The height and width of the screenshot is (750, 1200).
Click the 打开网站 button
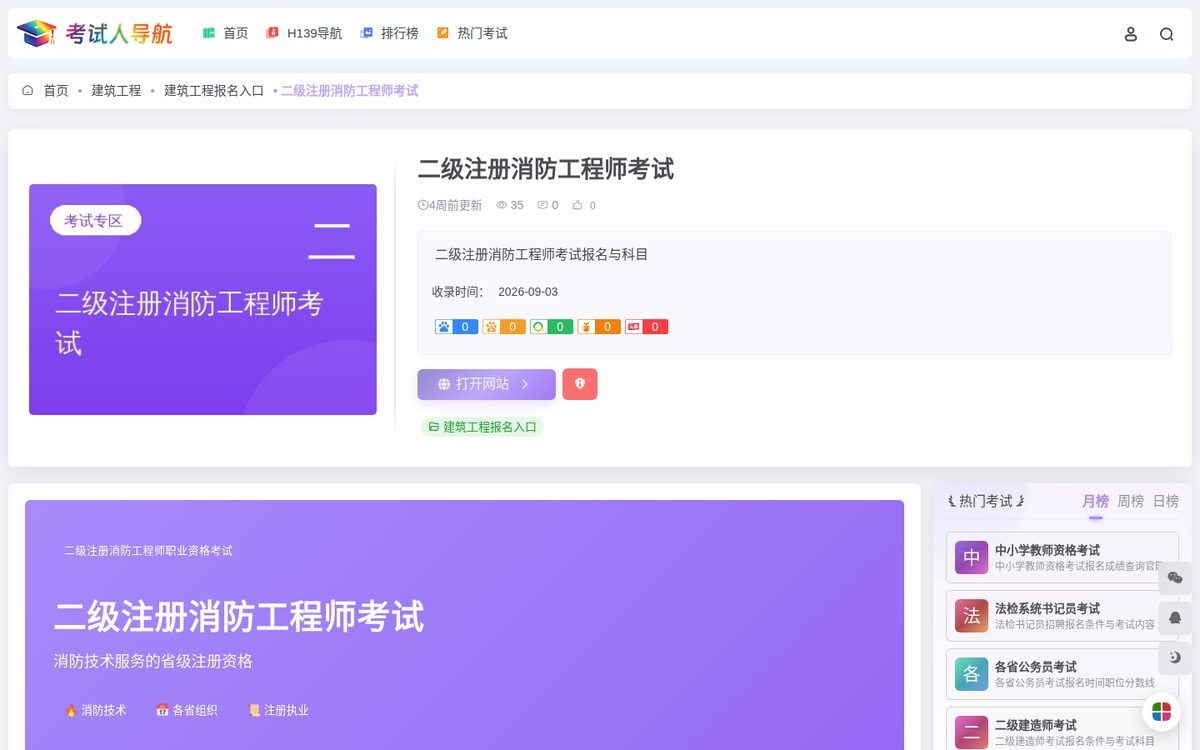(486, 384)
